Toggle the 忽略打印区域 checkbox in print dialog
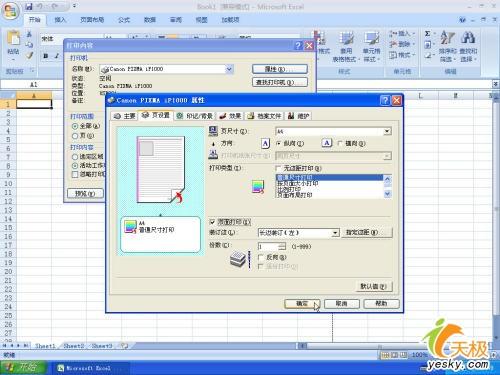Image resolution: width=500 pixels, height=375 pixels. (75, 174)
